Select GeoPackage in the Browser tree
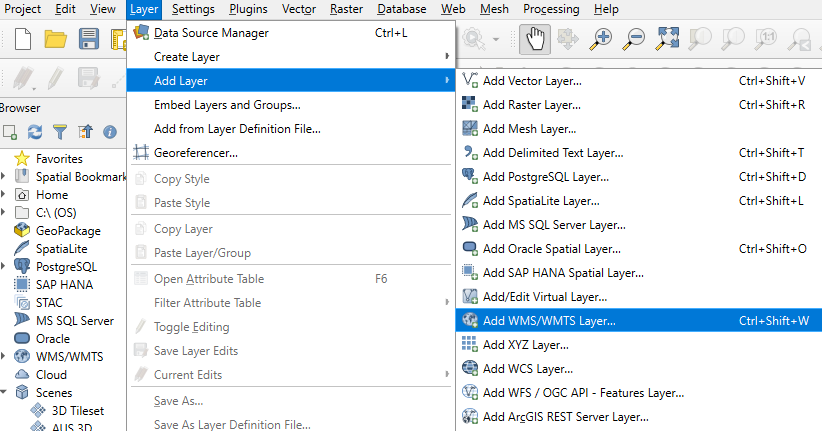This screenshot has height=431, width=822. click(x=68, y=231)
